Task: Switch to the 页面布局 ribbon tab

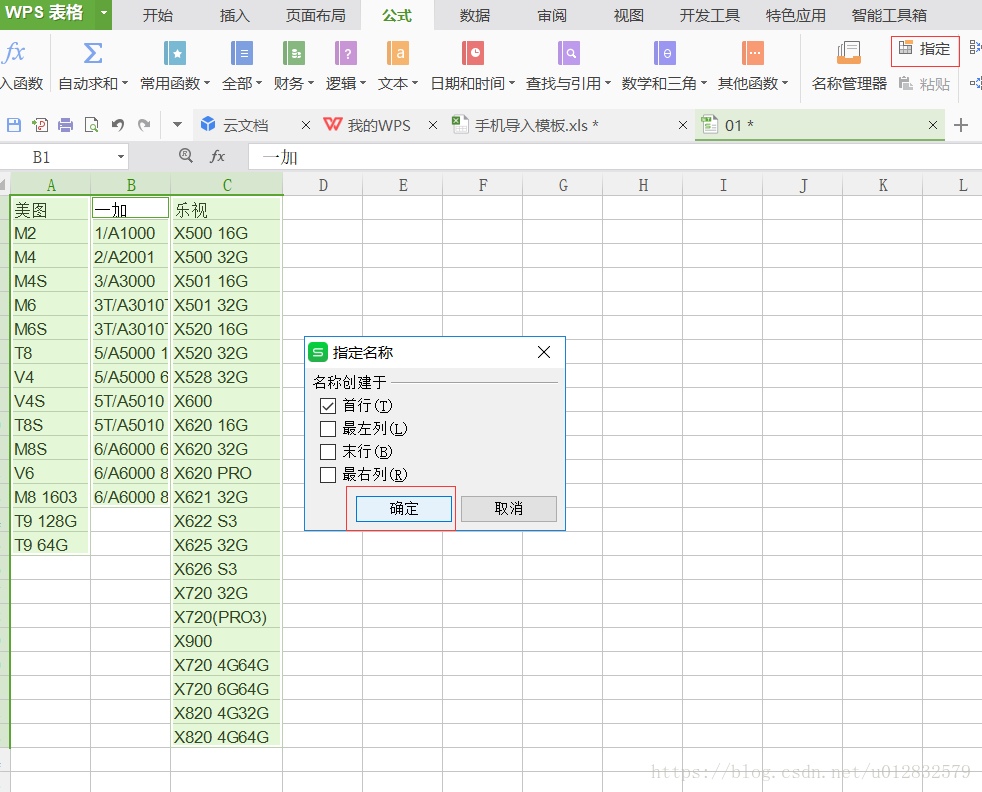Action: click(316, 15)
